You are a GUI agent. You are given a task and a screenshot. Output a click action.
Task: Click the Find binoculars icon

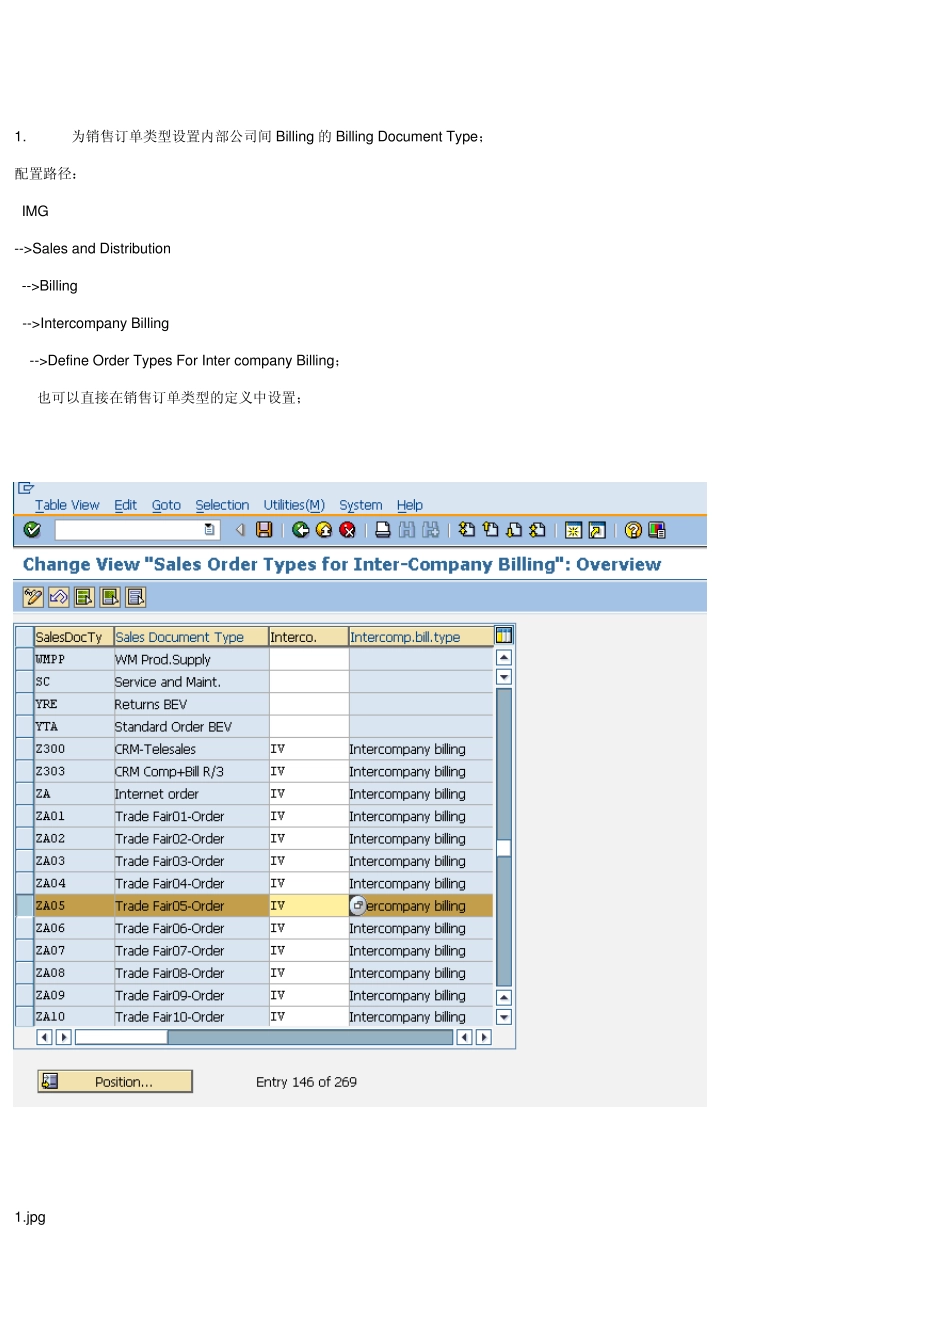pyautogui.click(x=407, y=530)
